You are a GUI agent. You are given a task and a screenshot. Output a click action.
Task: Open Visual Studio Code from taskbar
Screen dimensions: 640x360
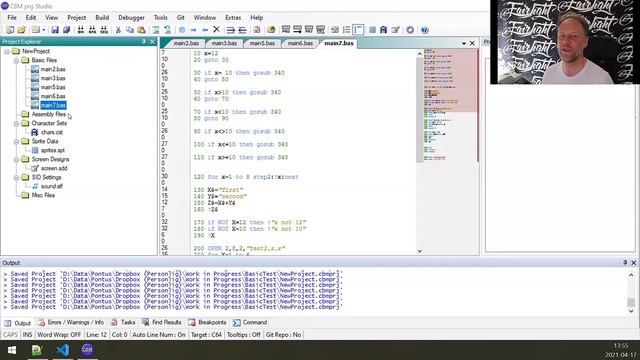pyautogui.click(x=62, y=350)
